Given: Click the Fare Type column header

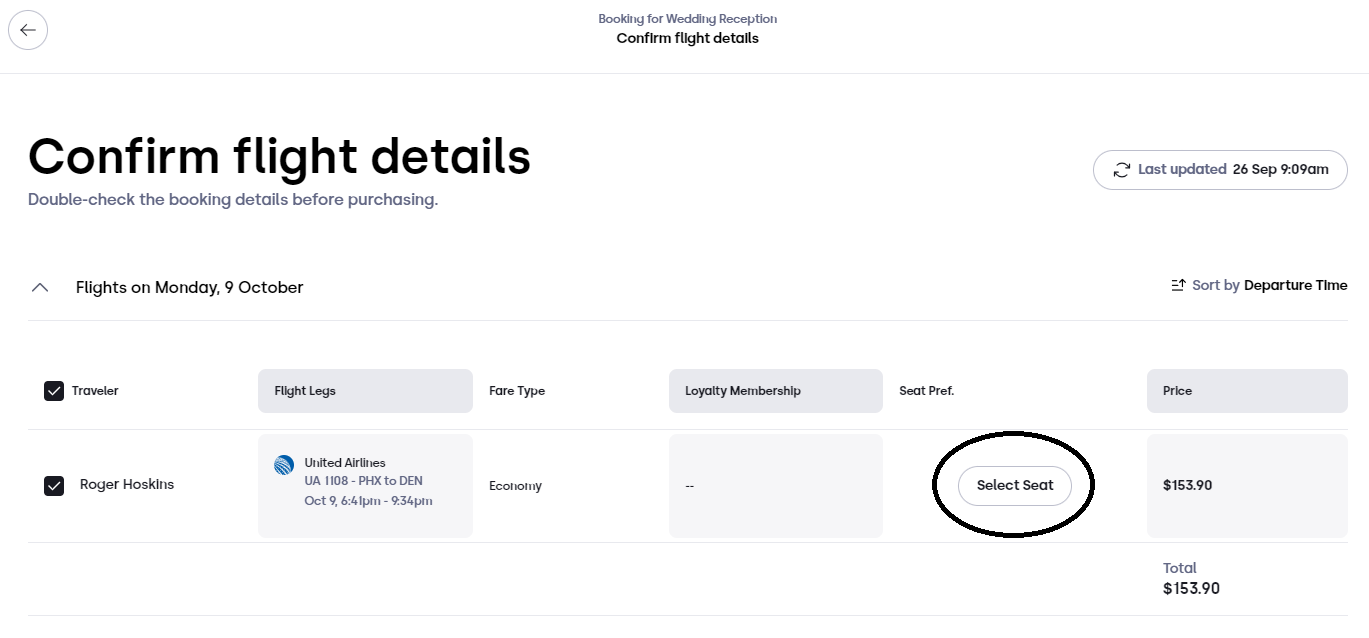Looking at the screenshot, I should (517, 391).
